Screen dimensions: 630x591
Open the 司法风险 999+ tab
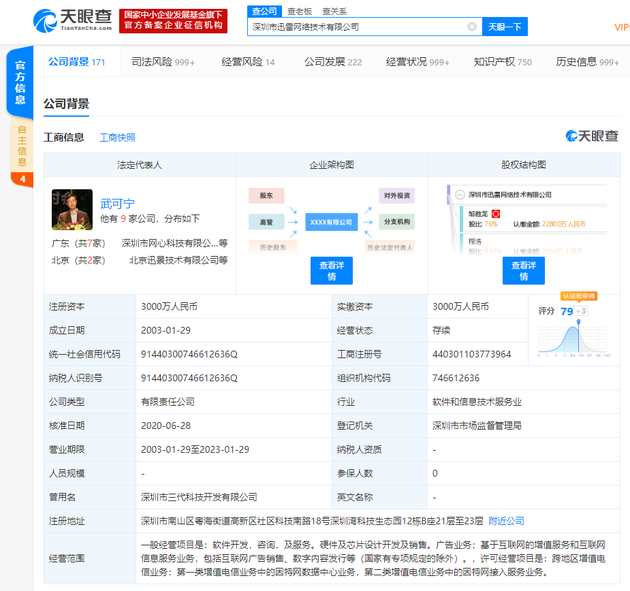pos(163,62)
